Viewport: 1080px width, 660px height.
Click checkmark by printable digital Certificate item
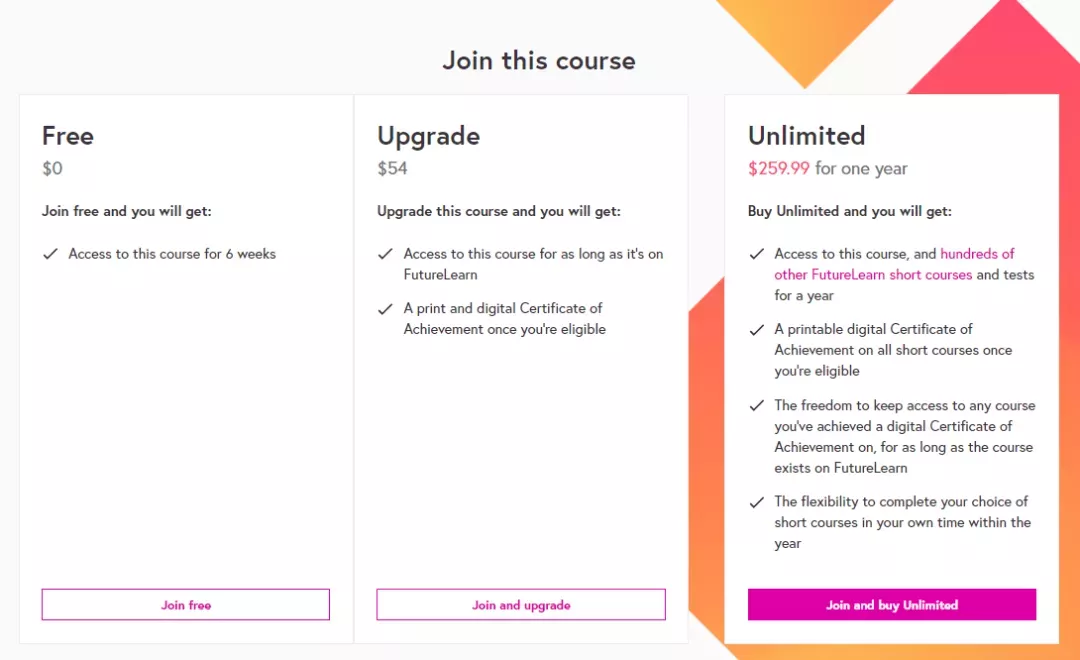(756, 329)
